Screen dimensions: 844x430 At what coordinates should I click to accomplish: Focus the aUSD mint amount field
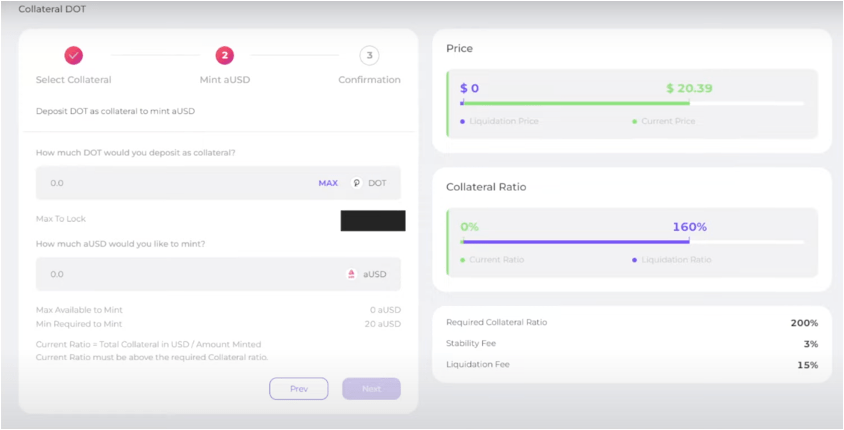pyautogui.click(x=219, y=274)
